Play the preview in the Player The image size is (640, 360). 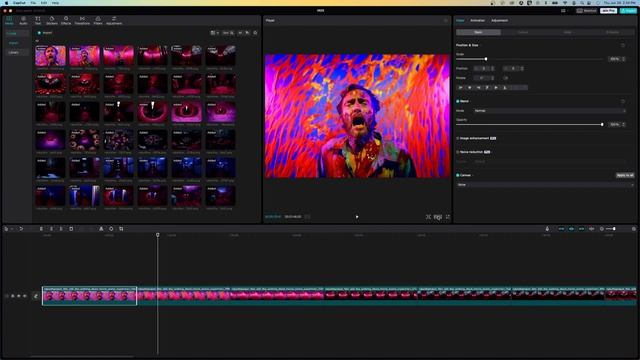(357, 217)
